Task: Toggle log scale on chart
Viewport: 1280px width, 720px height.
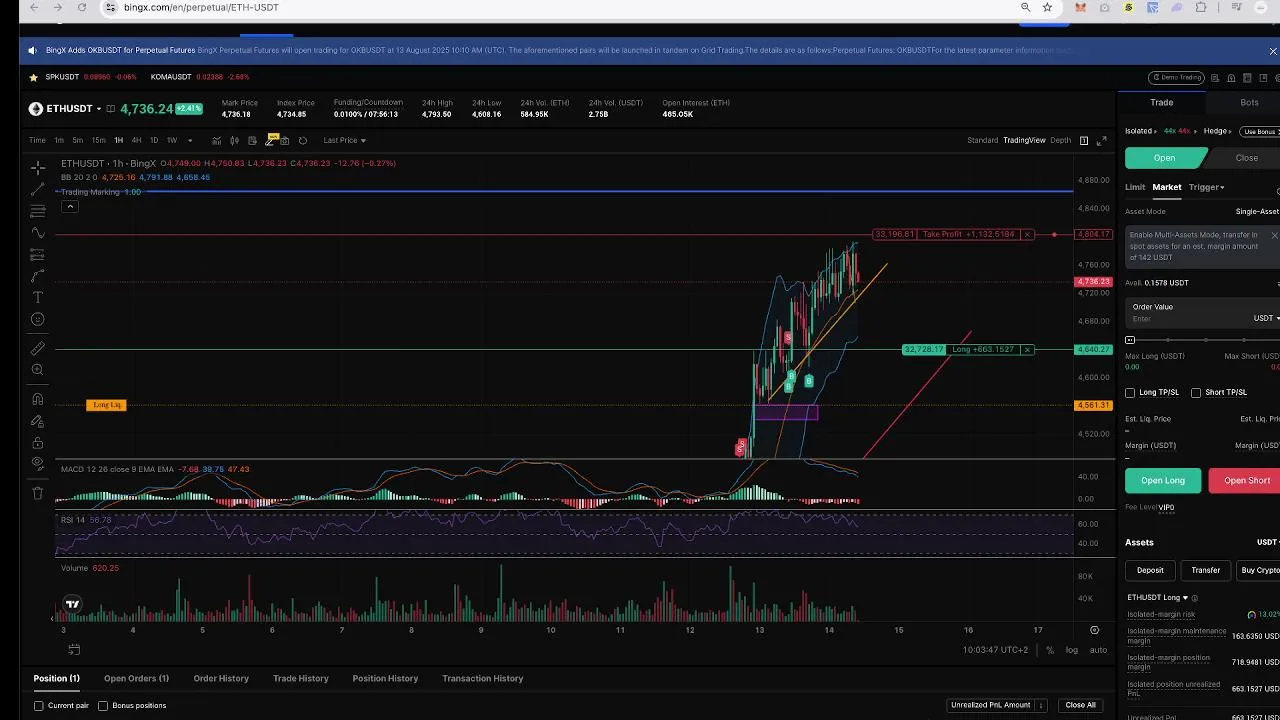Action: (x=1072, y=650)
